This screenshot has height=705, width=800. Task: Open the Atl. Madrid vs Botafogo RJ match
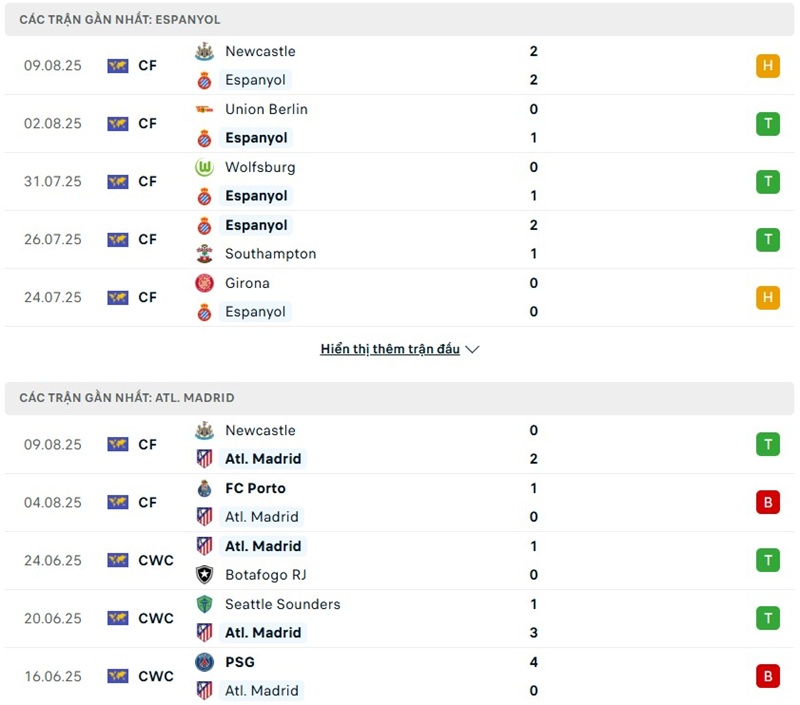tap(400, 561)
